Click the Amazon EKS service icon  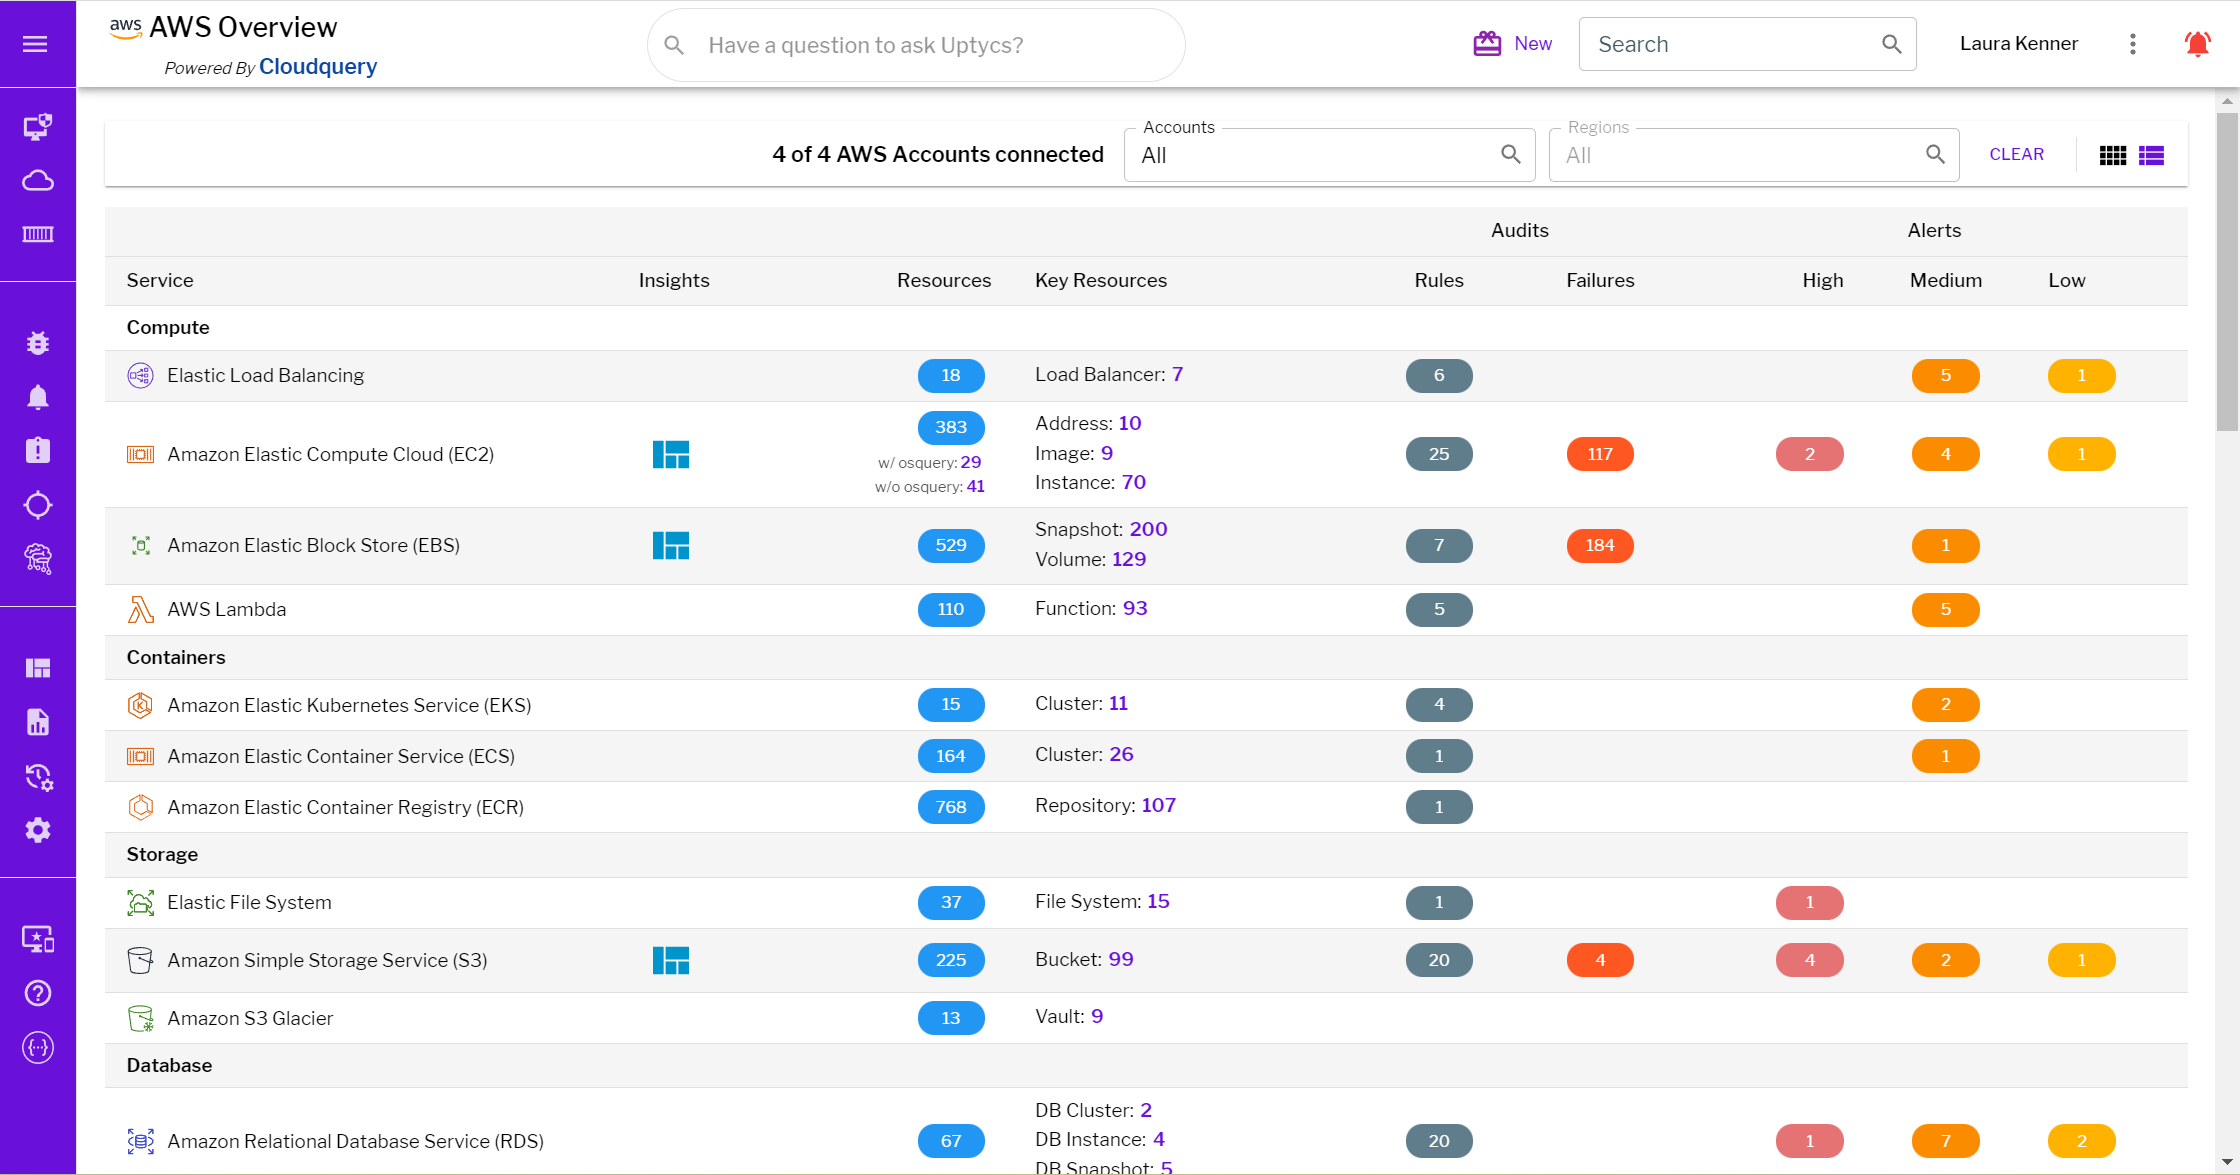[139, 704]
